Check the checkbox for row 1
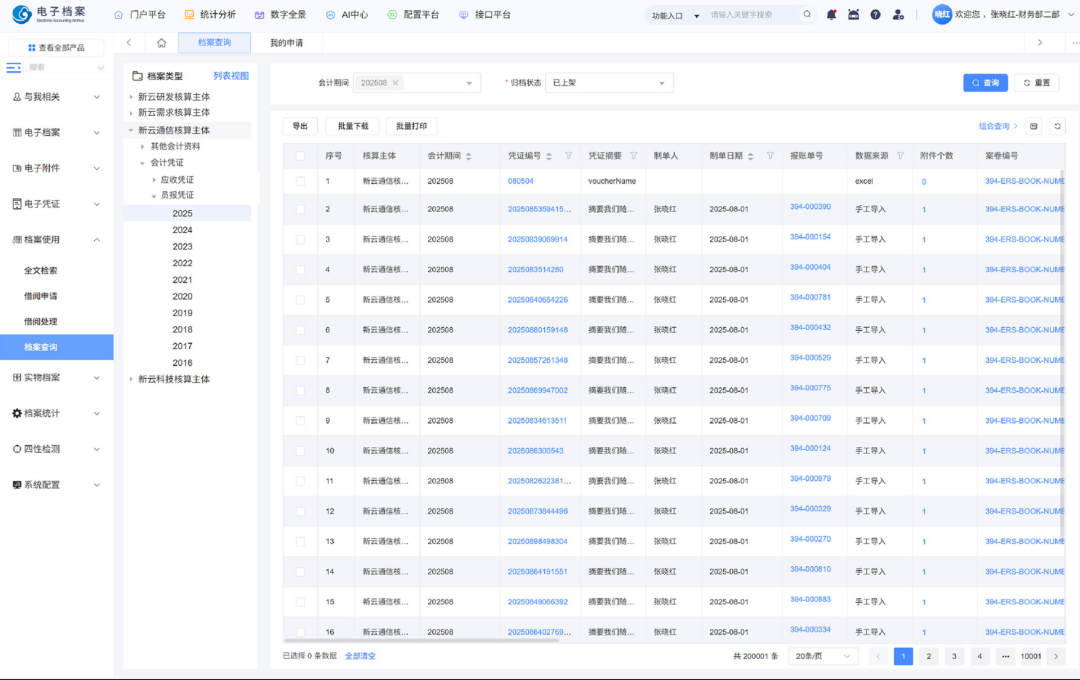The image size is (1080, 680). (300, 181)
